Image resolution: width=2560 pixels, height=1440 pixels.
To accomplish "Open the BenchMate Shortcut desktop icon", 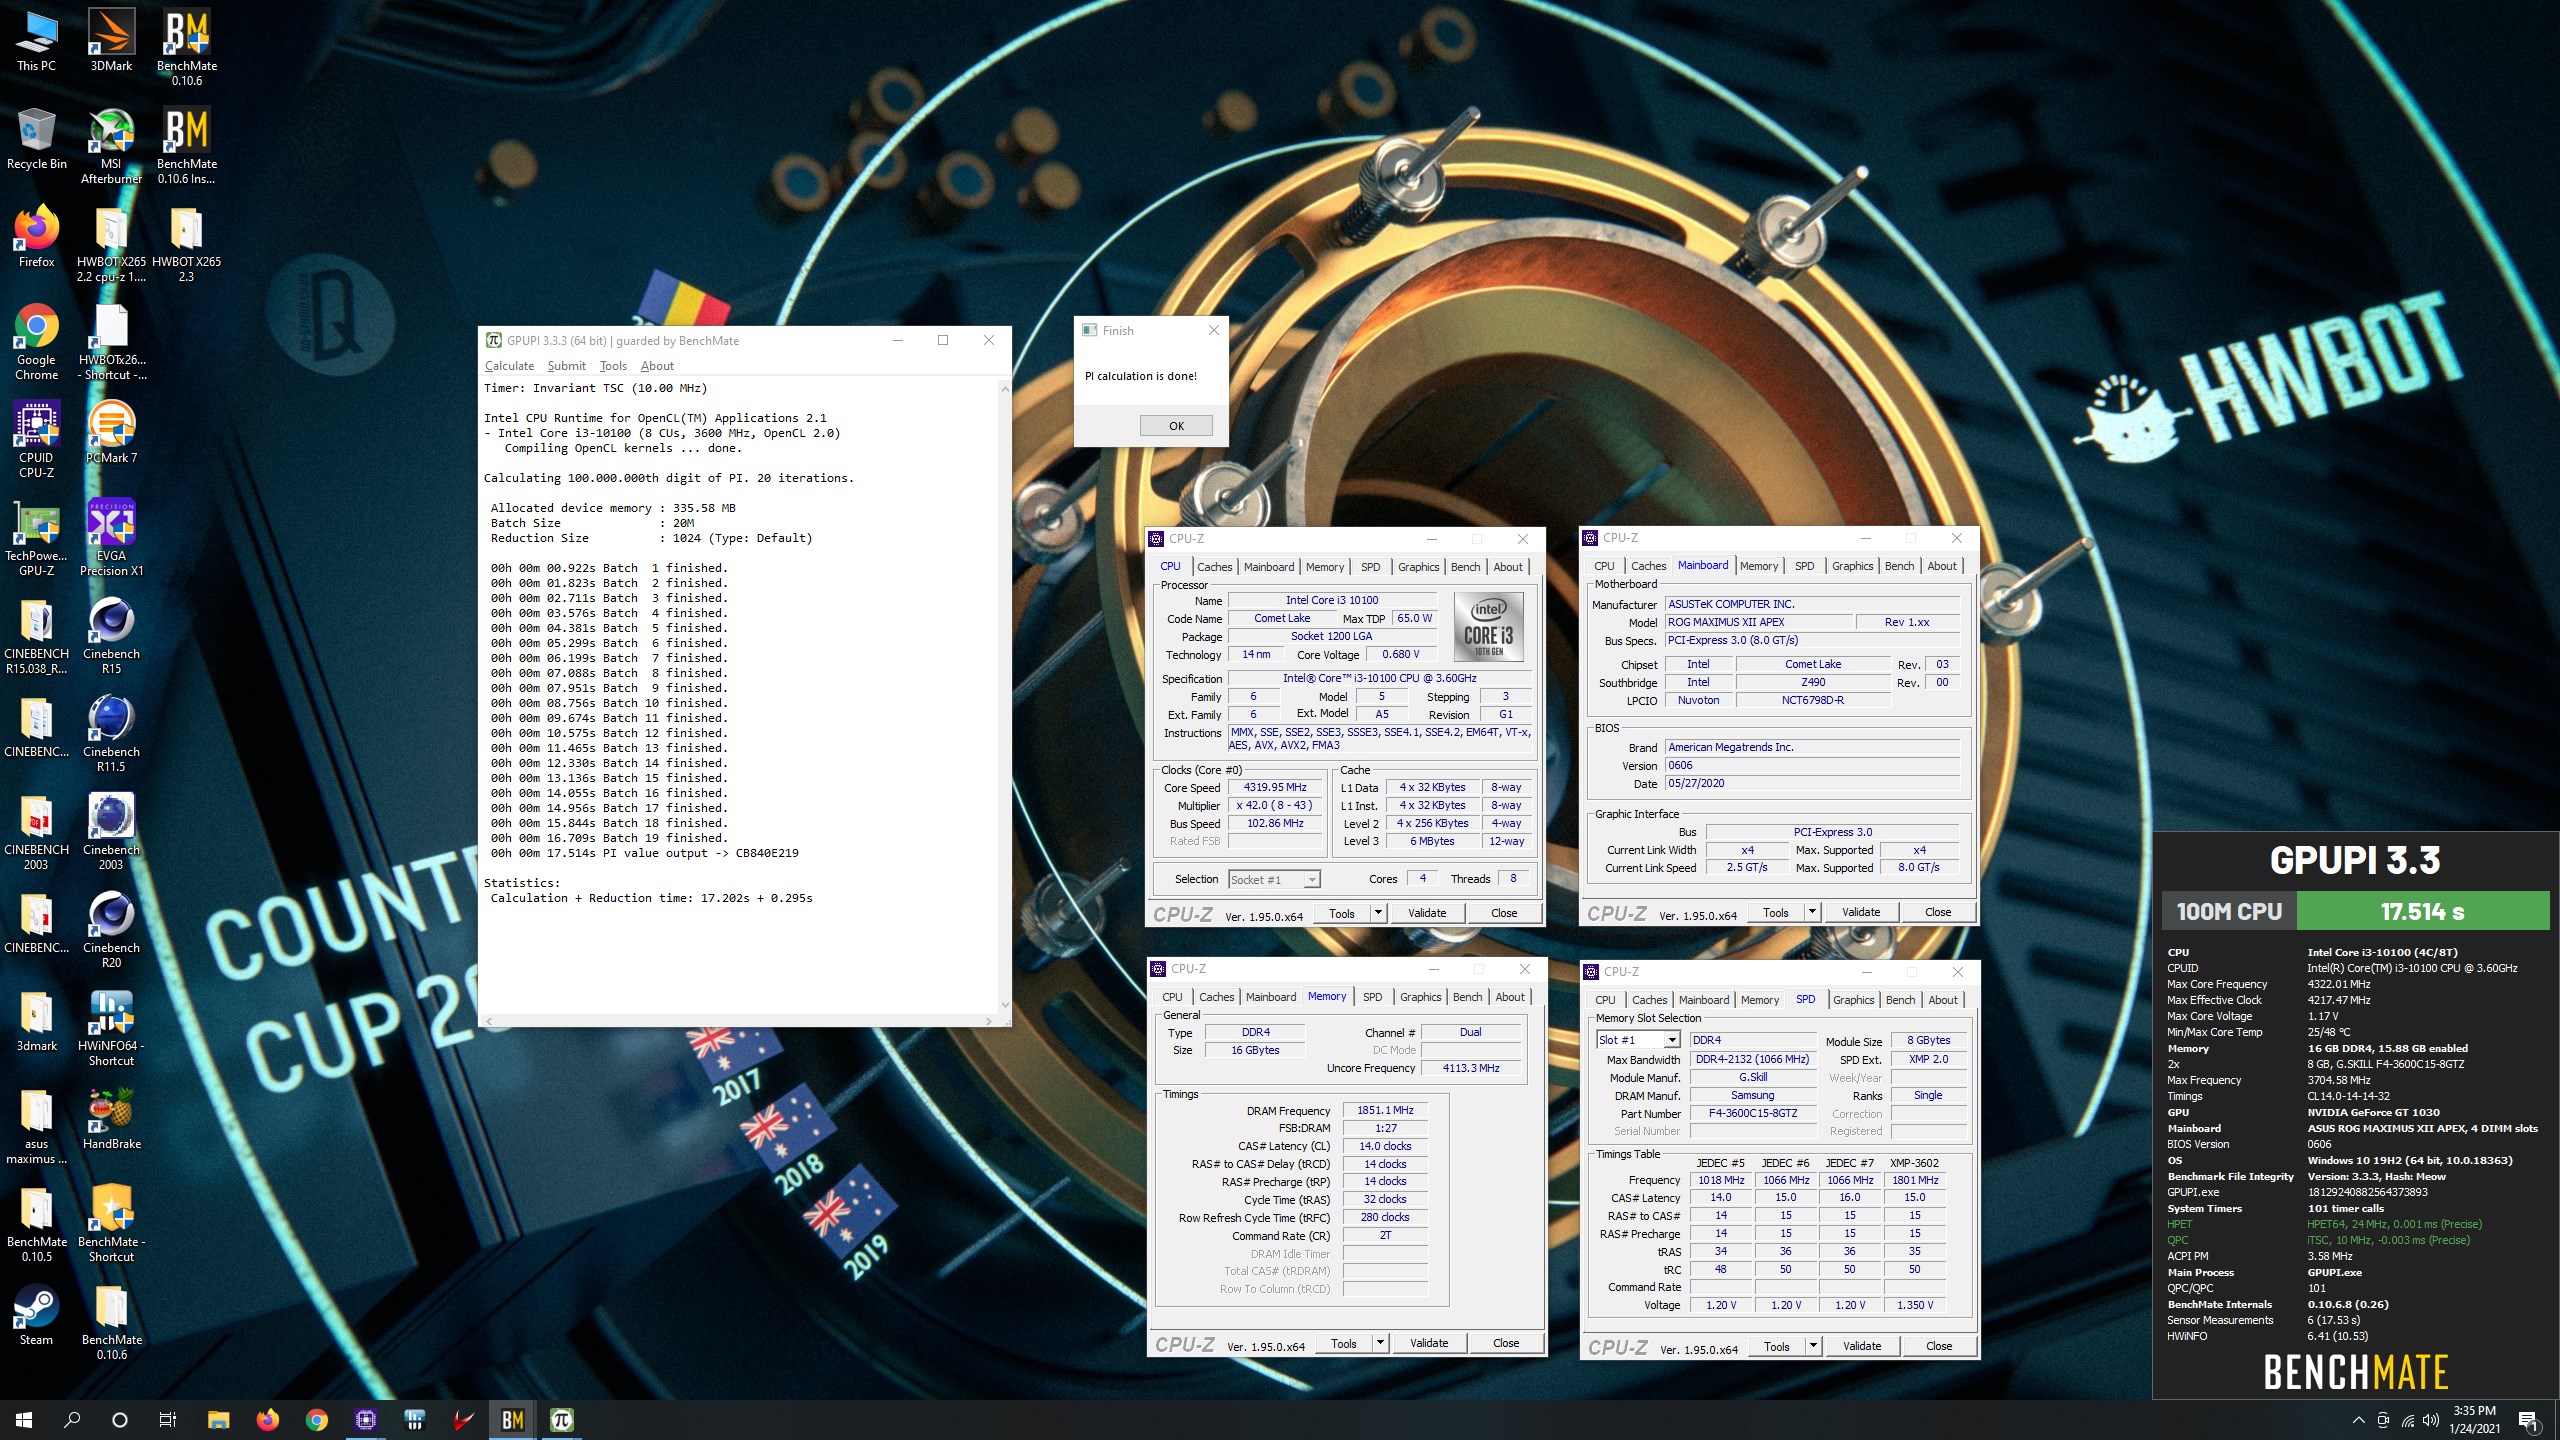I will click(x=111, y=1224).
